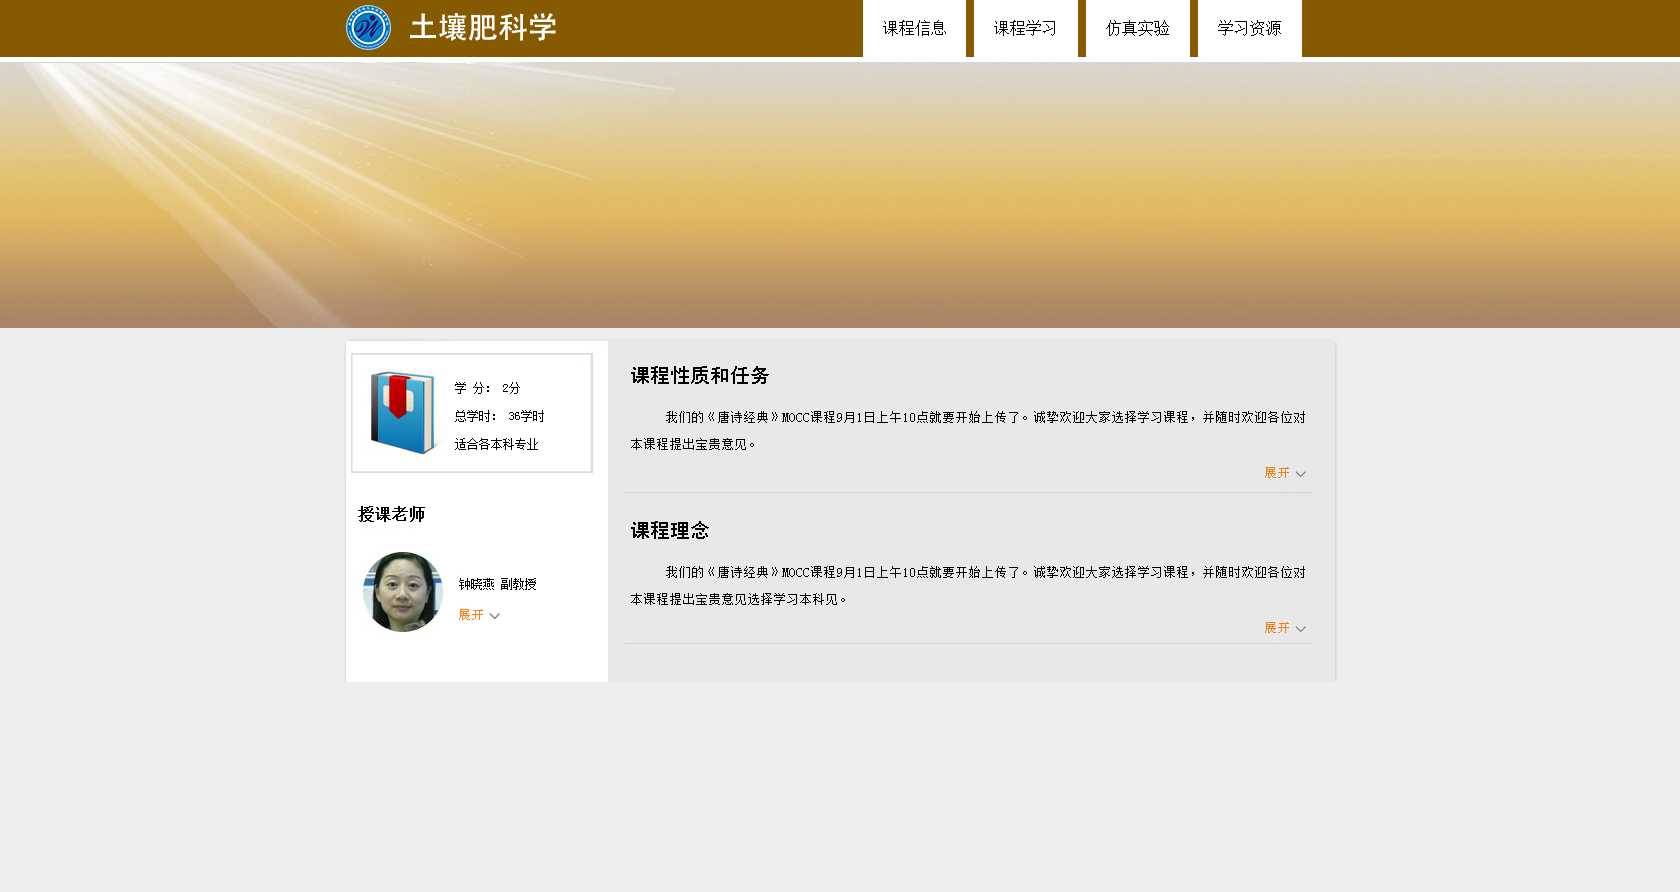The height and width of the screenshot is (892, 1680).
Task: Expand the 课程理念 section
Action: [1284, 628]
